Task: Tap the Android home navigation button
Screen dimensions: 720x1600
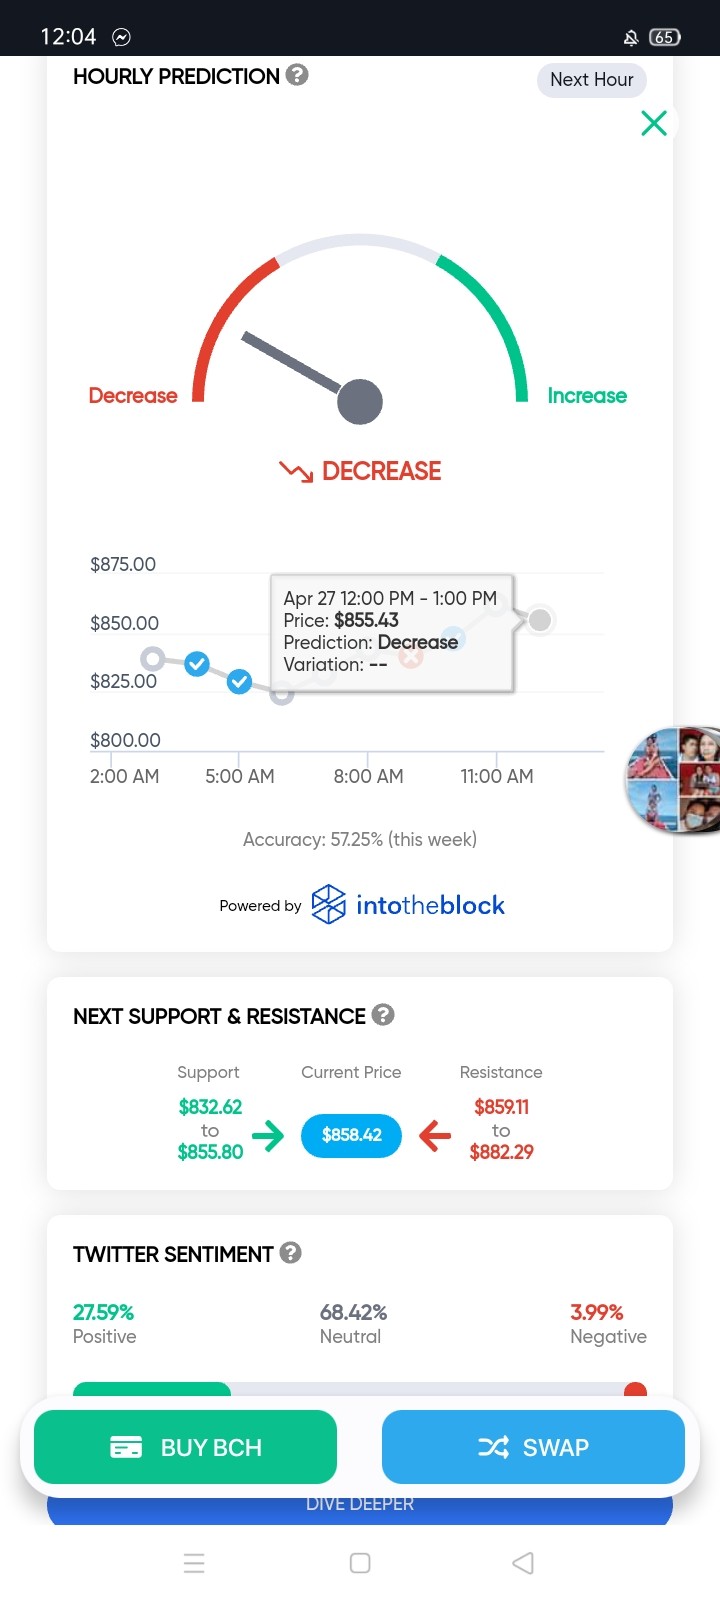Action: click(x=360, y=1563)
